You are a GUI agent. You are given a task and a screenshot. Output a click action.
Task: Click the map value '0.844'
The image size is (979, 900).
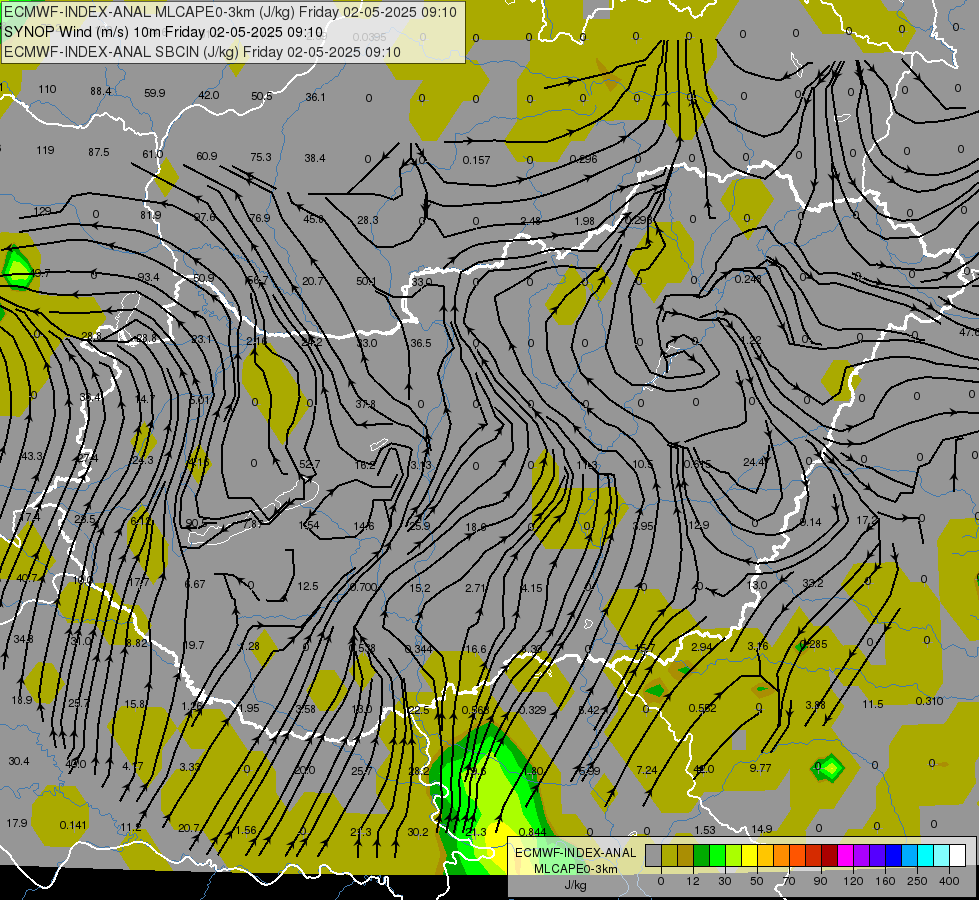point(533,832)
